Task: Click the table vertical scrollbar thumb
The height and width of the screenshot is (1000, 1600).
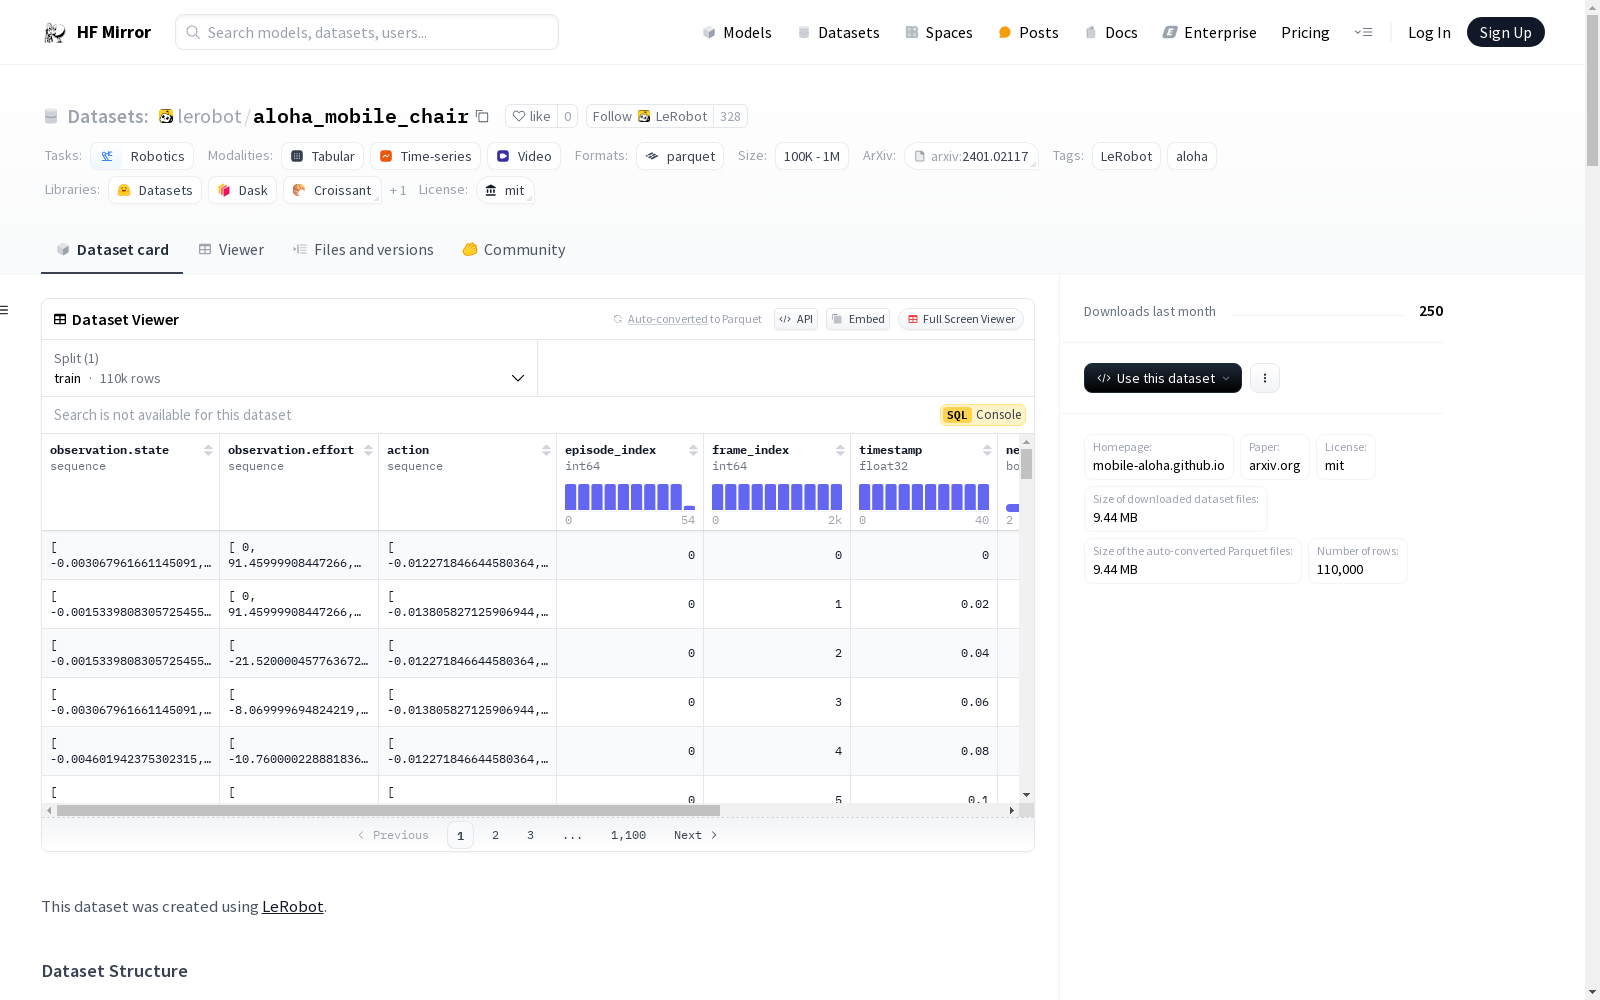Action: pyautogui.click(x=1026, y=464)
